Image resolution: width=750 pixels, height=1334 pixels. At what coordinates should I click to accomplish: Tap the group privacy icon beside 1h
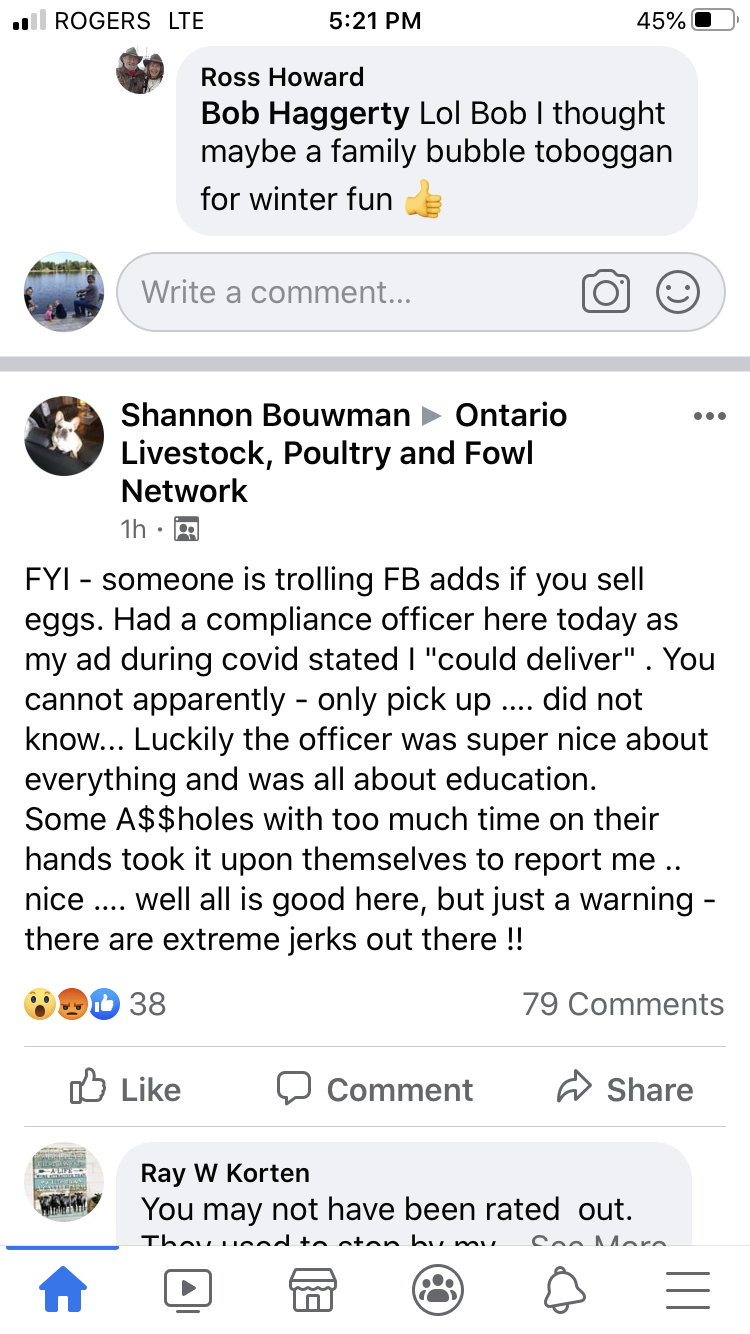pyautogui.click(x=186, y=529)
